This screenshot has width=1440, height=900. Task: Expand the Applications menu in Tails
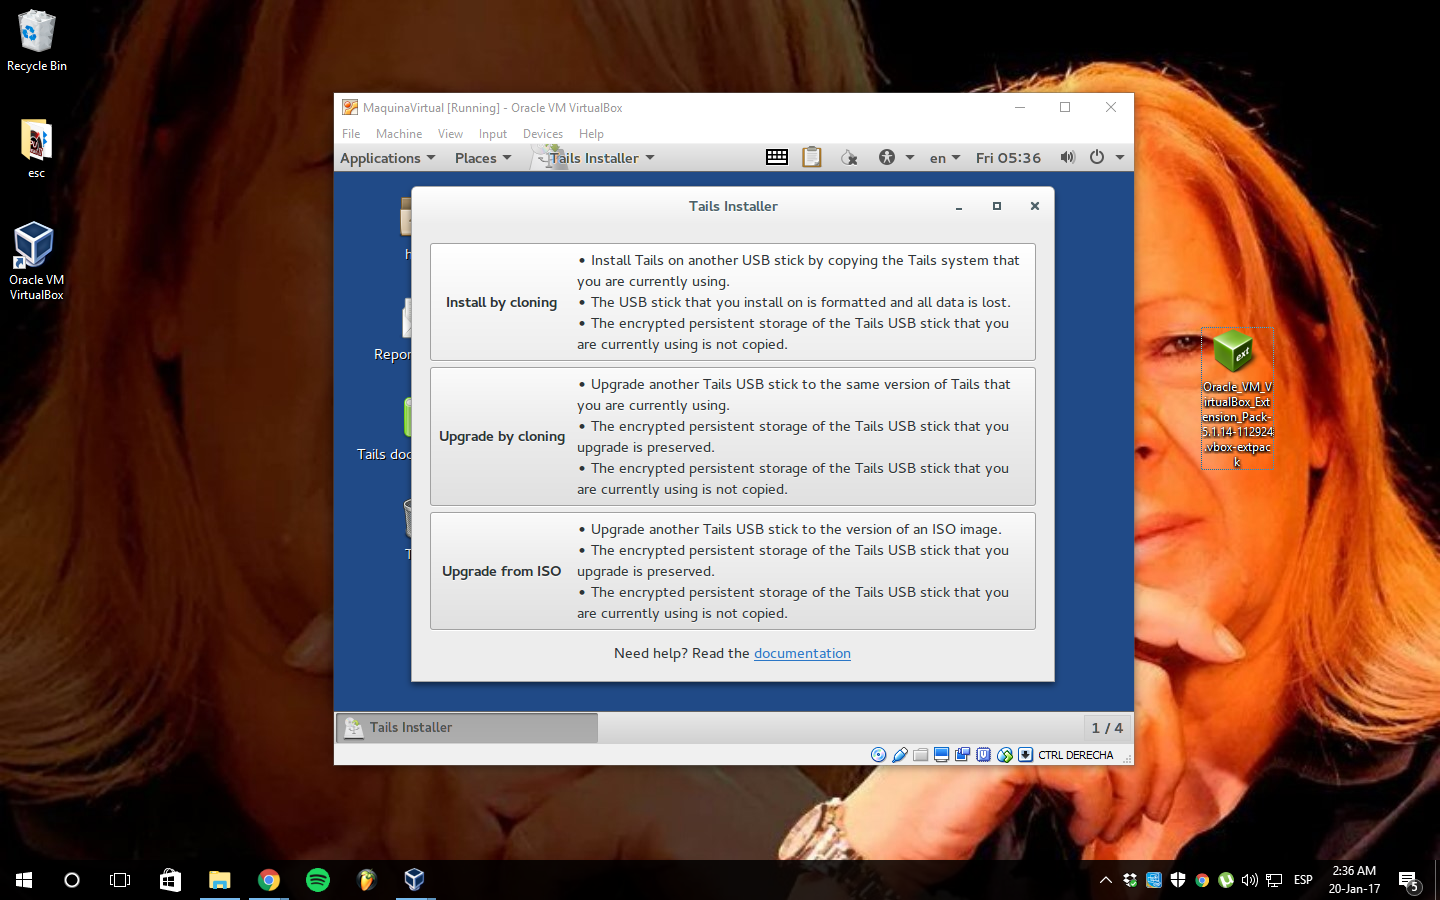pos(388,158)
